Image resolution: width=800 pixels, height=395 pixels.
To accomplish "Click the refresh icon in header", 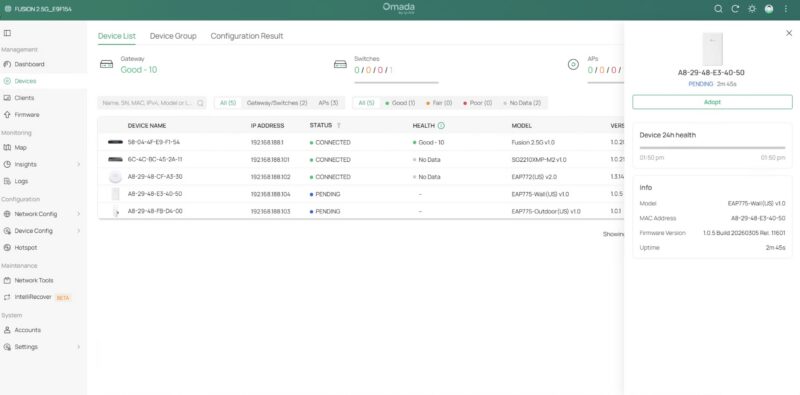I will coord(735,9).
